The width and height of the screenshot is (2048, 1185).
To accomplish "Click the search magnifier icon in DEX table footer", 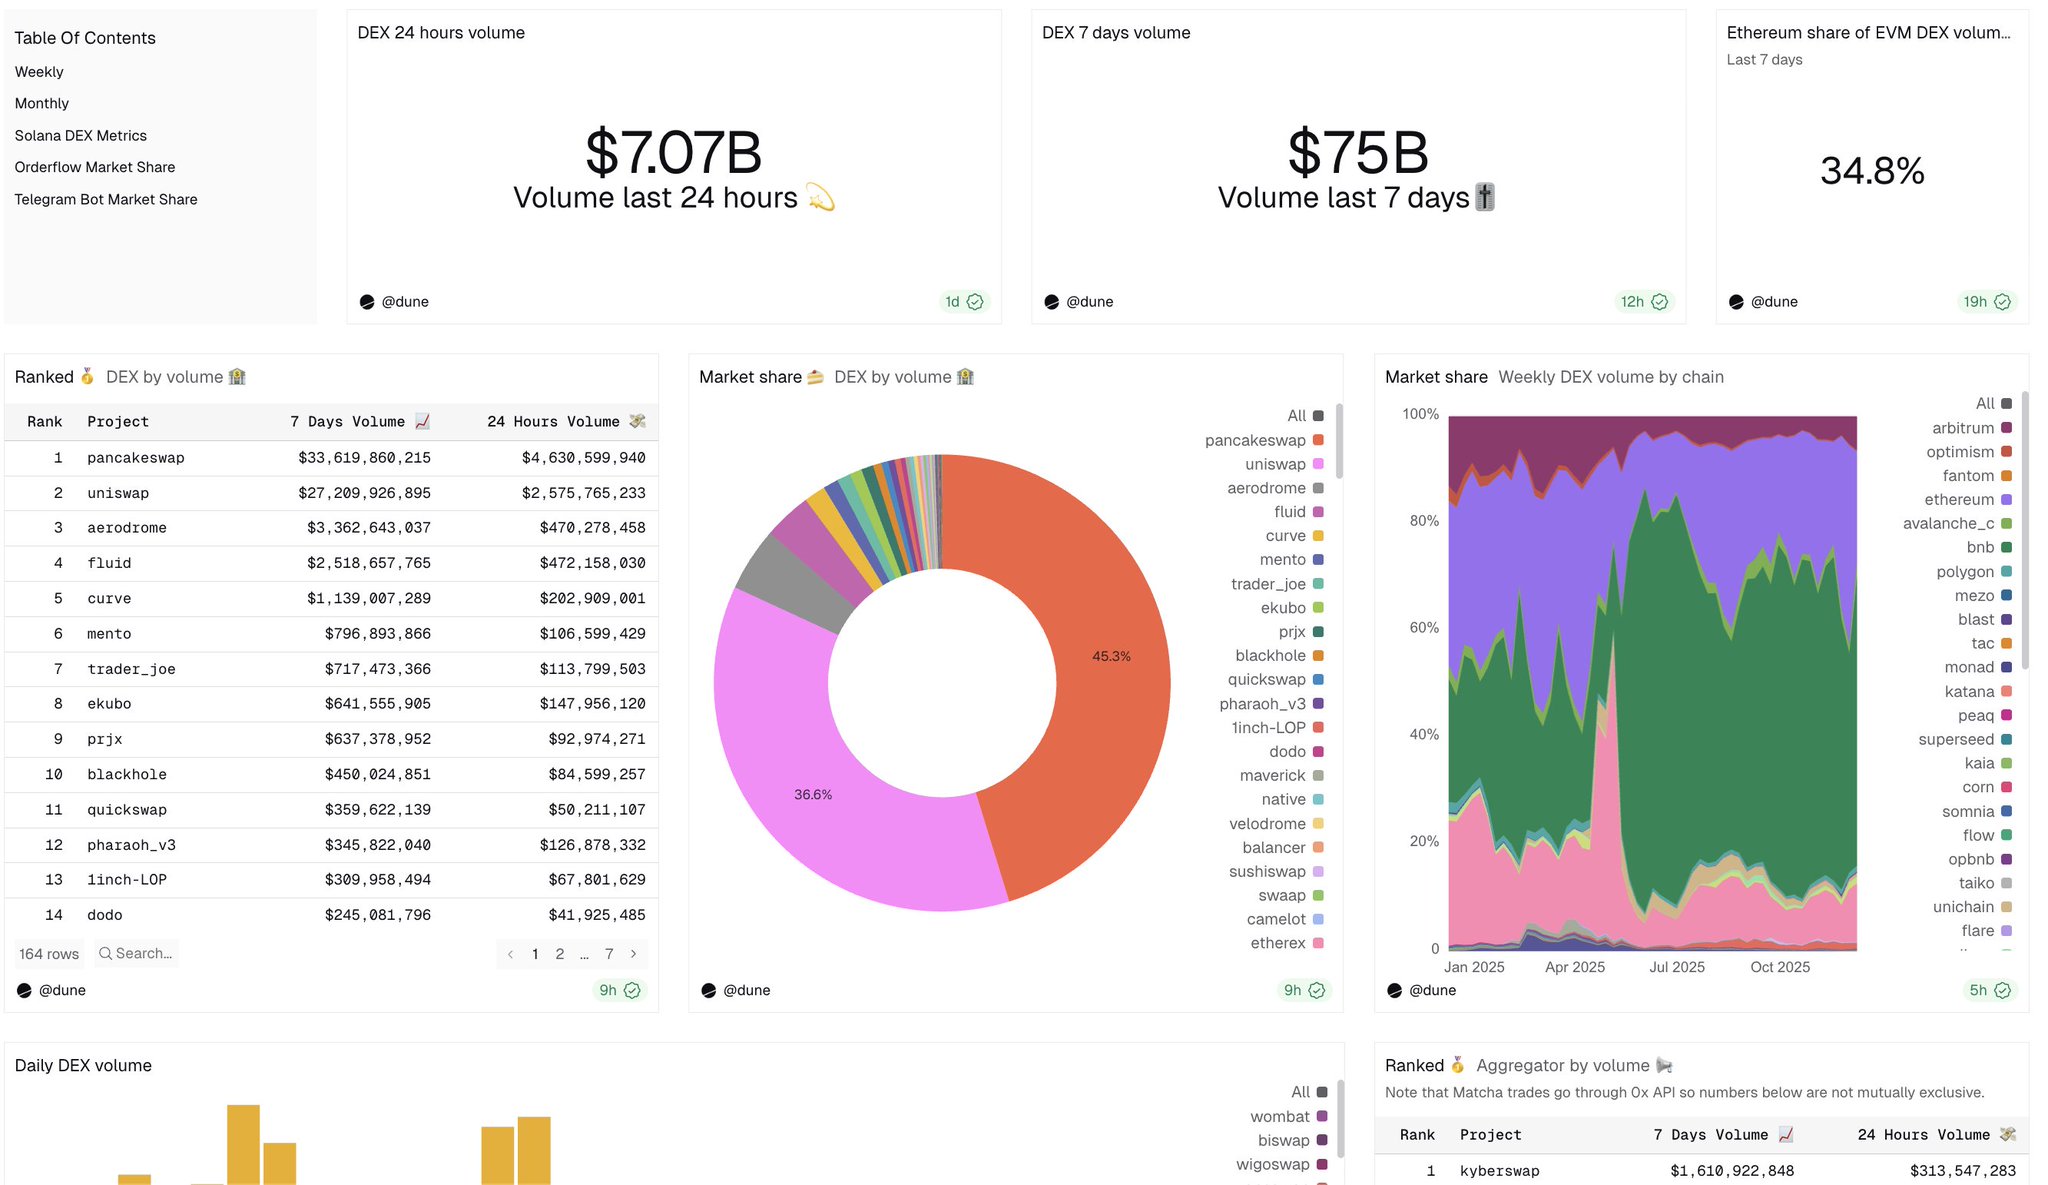I will [105, 953].
